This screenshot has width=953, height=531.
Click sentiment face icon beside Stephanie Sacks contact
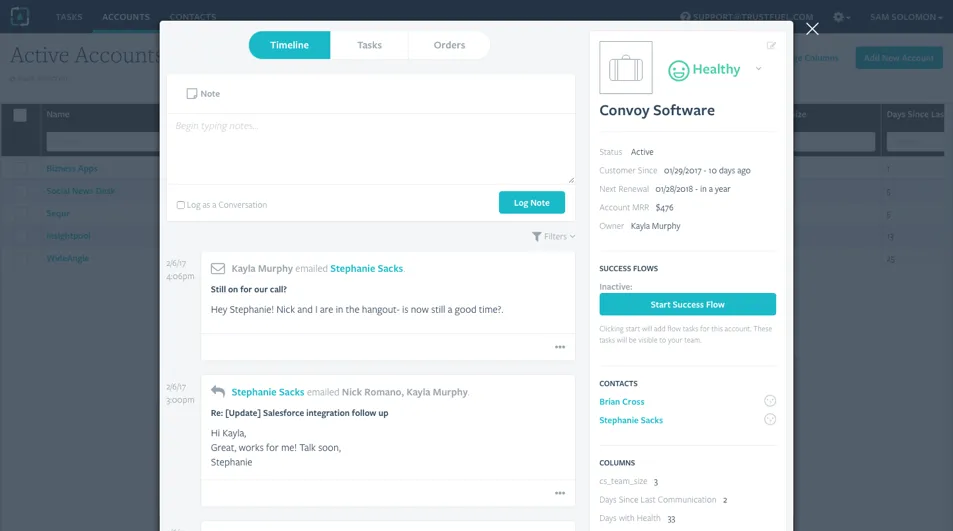[770, 420]
